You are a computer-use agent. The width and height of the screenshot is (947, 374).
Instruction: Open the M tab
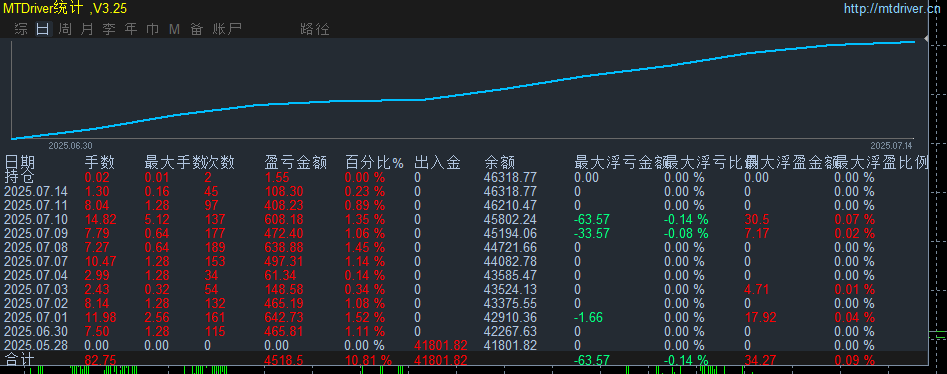[175, 29]
